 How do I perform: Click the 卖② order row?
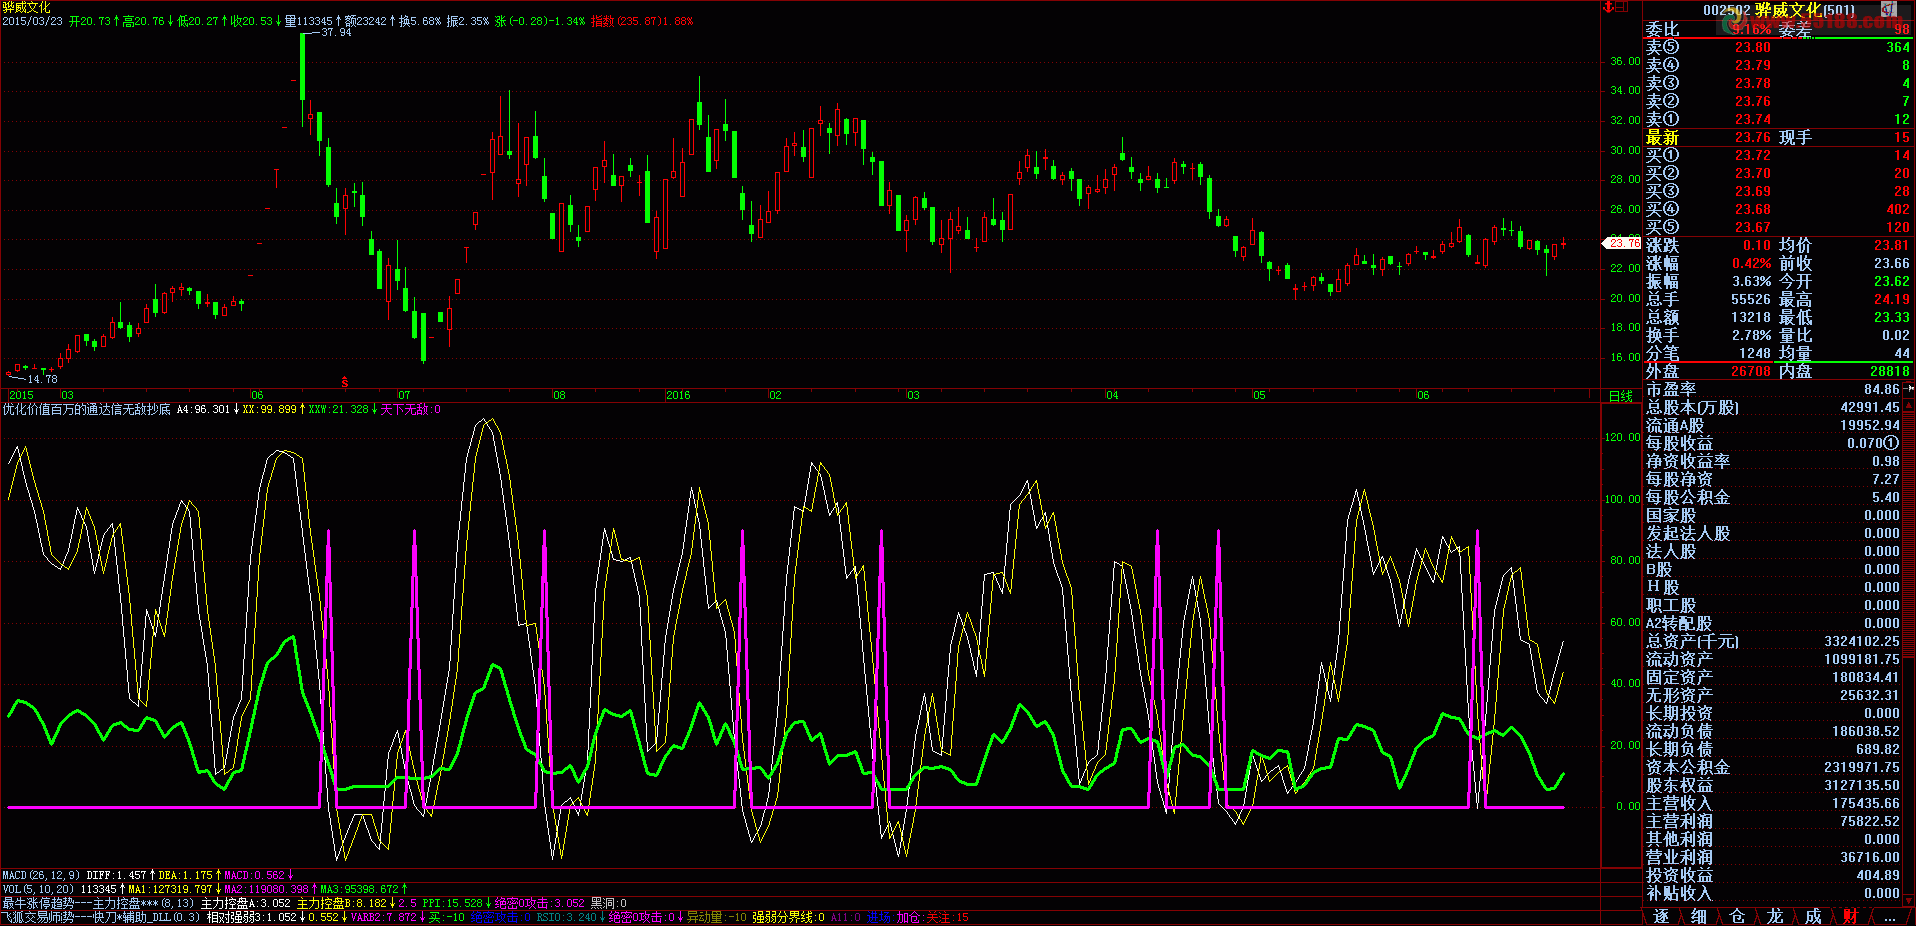click(x=1778, y=101)
